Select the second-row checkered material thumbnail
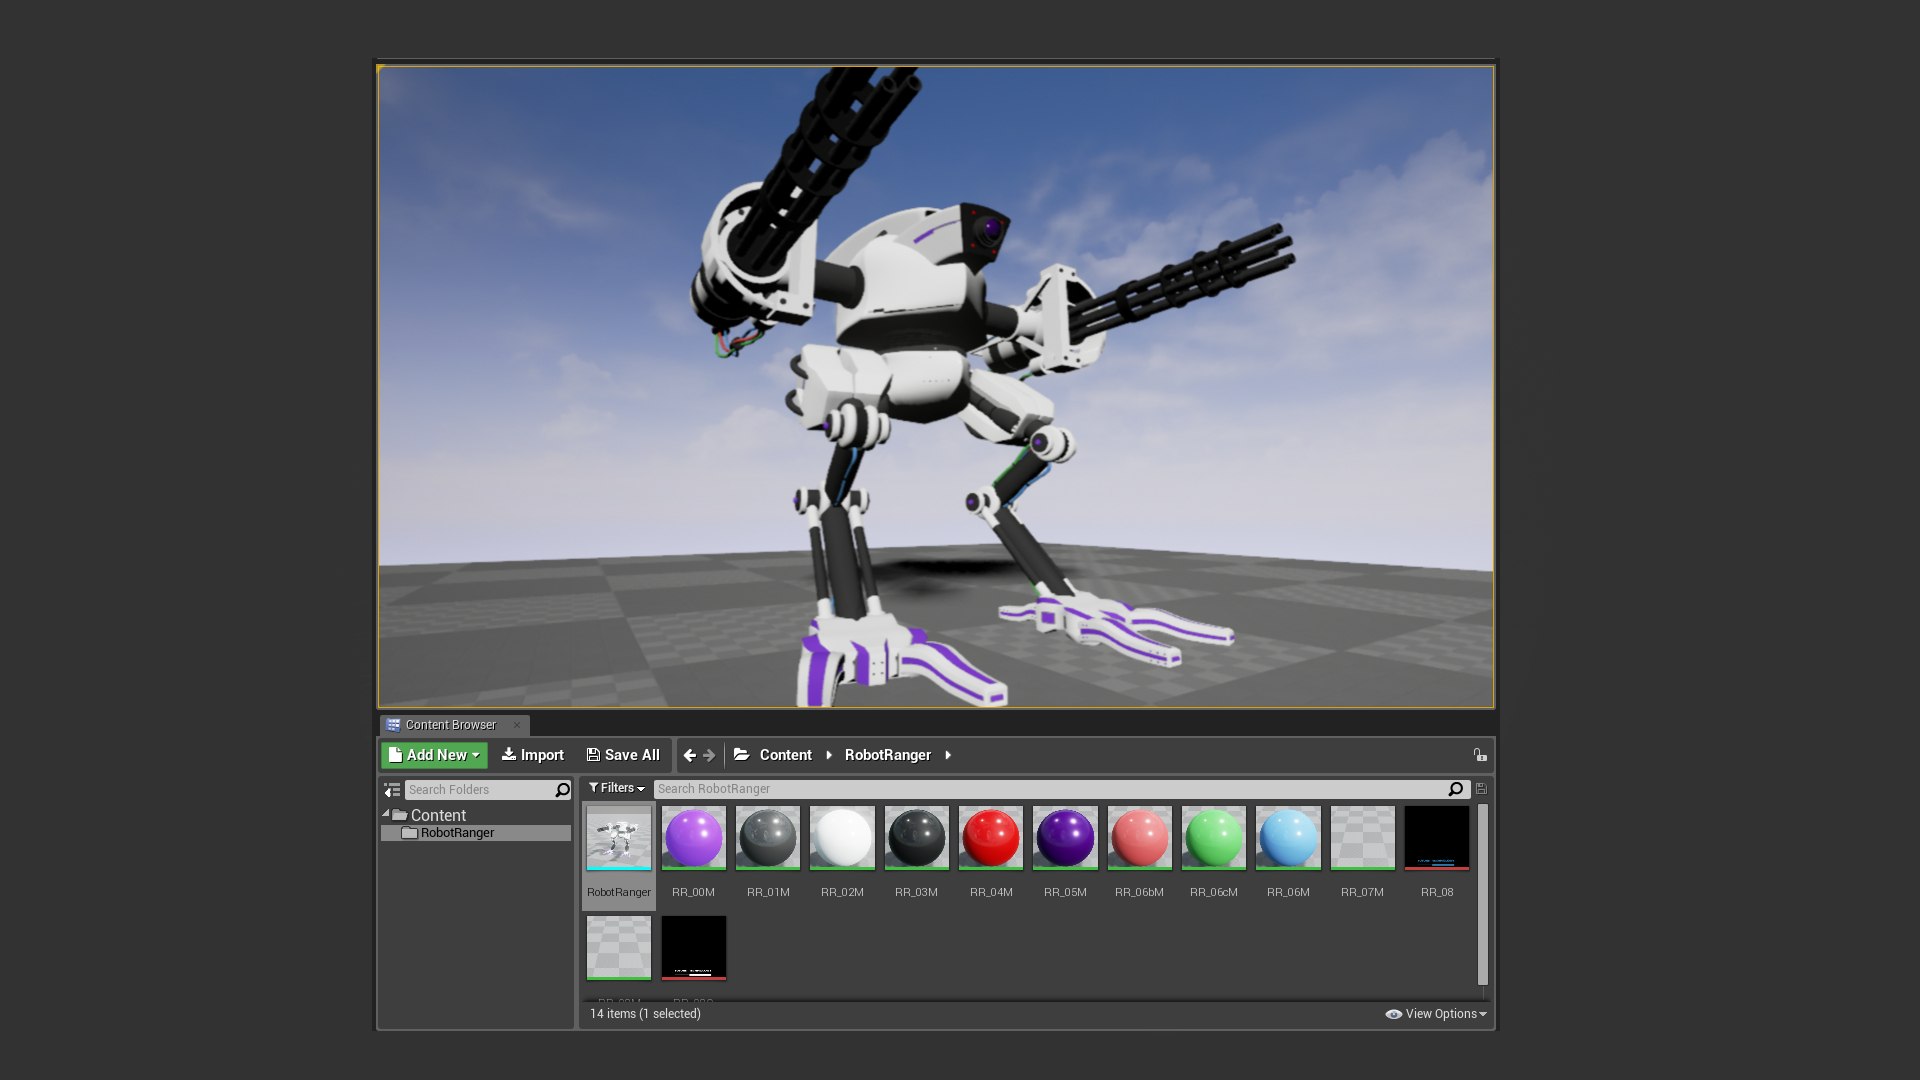The height and width of the screenshot is (1080, 1920). [619, 948]
